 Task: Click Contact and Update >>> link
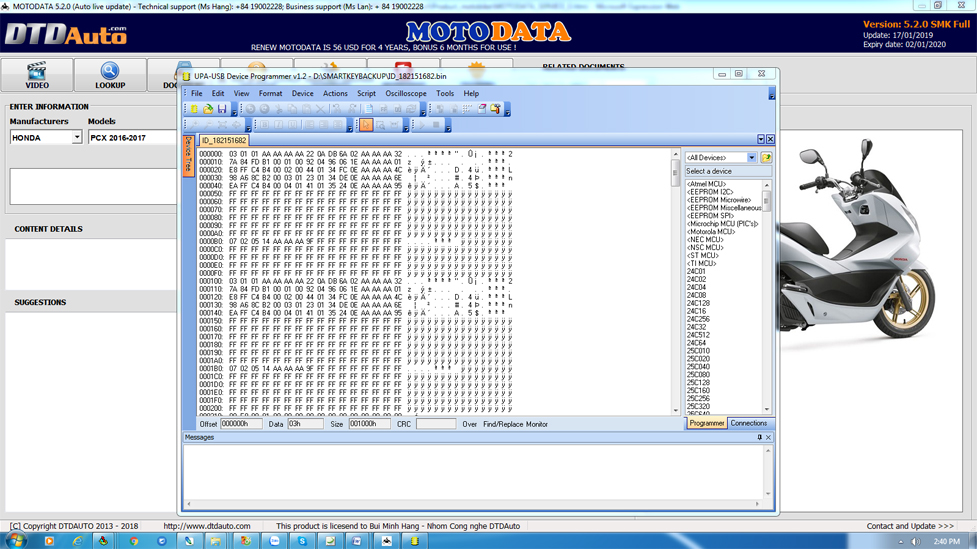[910, 526]
